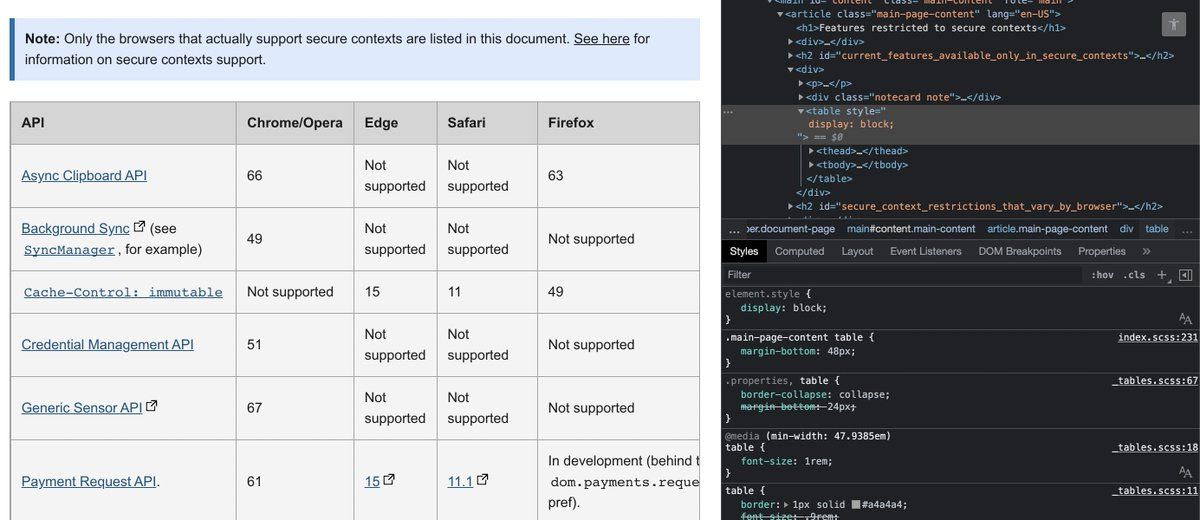This screenshot has height=520, width=1200.
Task: Expand the thead node
Action: pyautogui.click(x=812, y=151)
